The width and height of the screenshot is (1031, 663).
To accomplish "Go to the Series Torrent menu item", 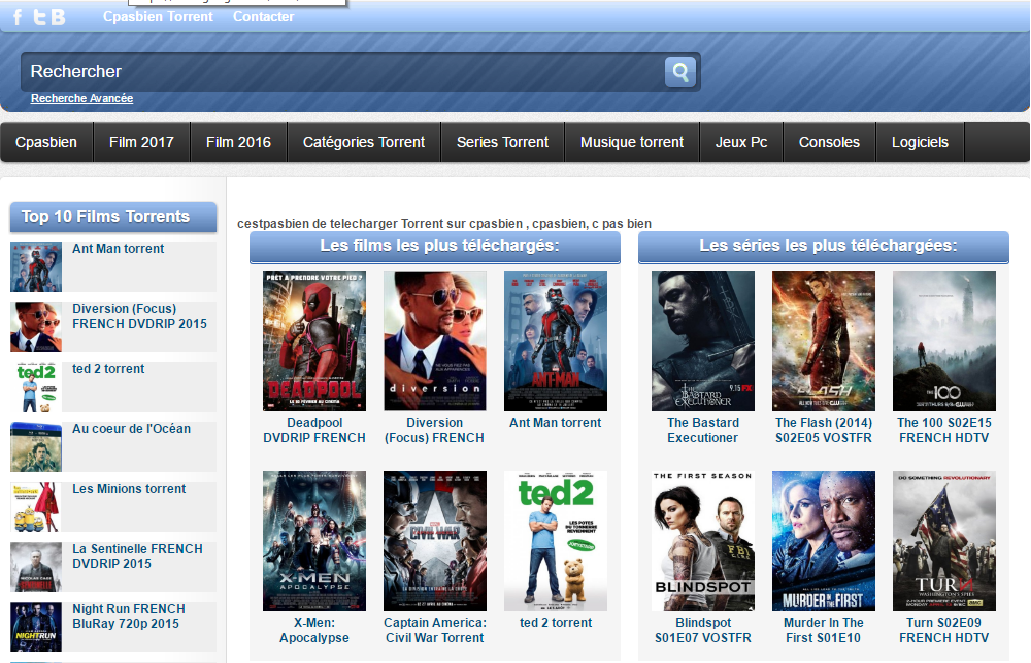I will coord(502,142).
